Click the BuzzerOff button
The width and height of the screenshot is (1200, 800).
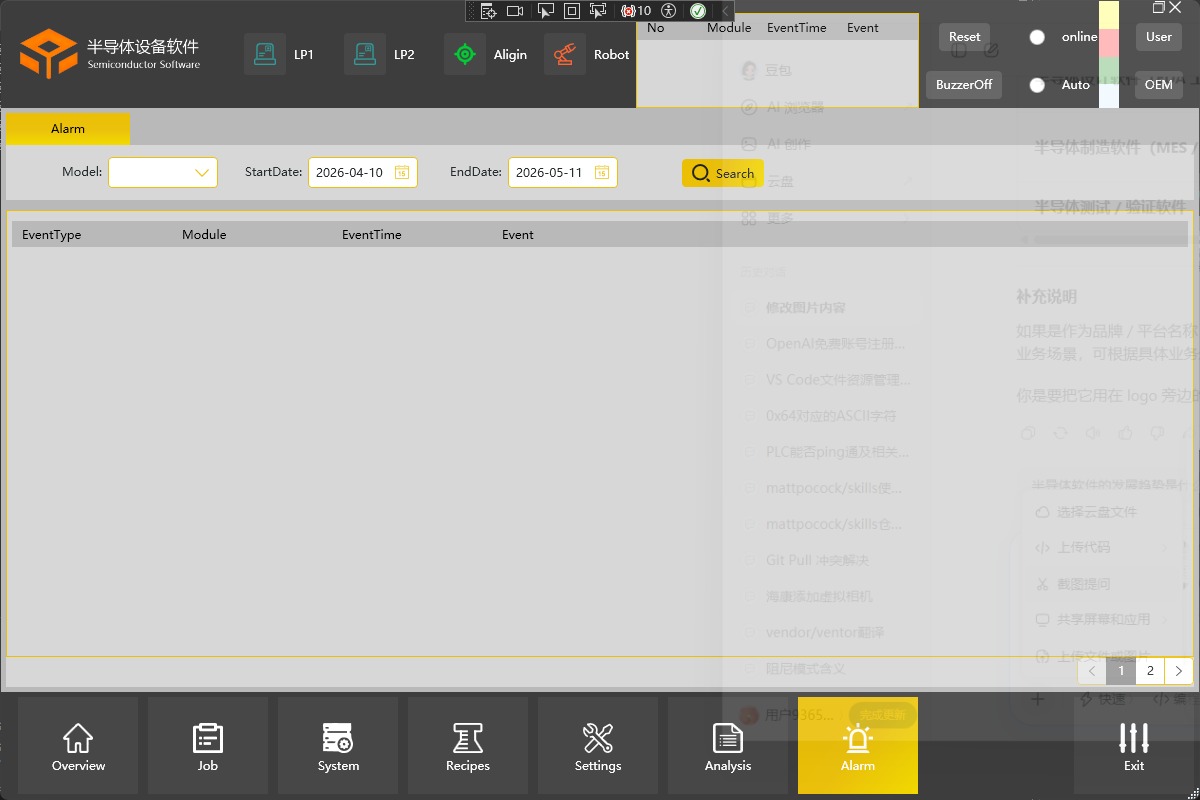pyautogui.click(x=964, y=85)
